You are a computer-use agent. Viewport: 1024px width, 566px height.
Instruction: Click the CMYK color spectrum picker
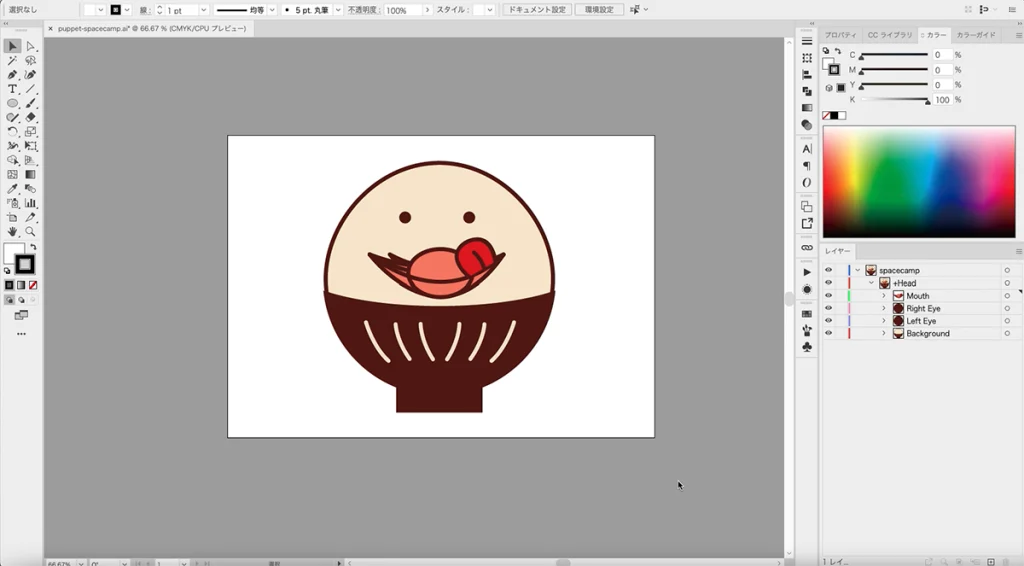tap(918, 181)
